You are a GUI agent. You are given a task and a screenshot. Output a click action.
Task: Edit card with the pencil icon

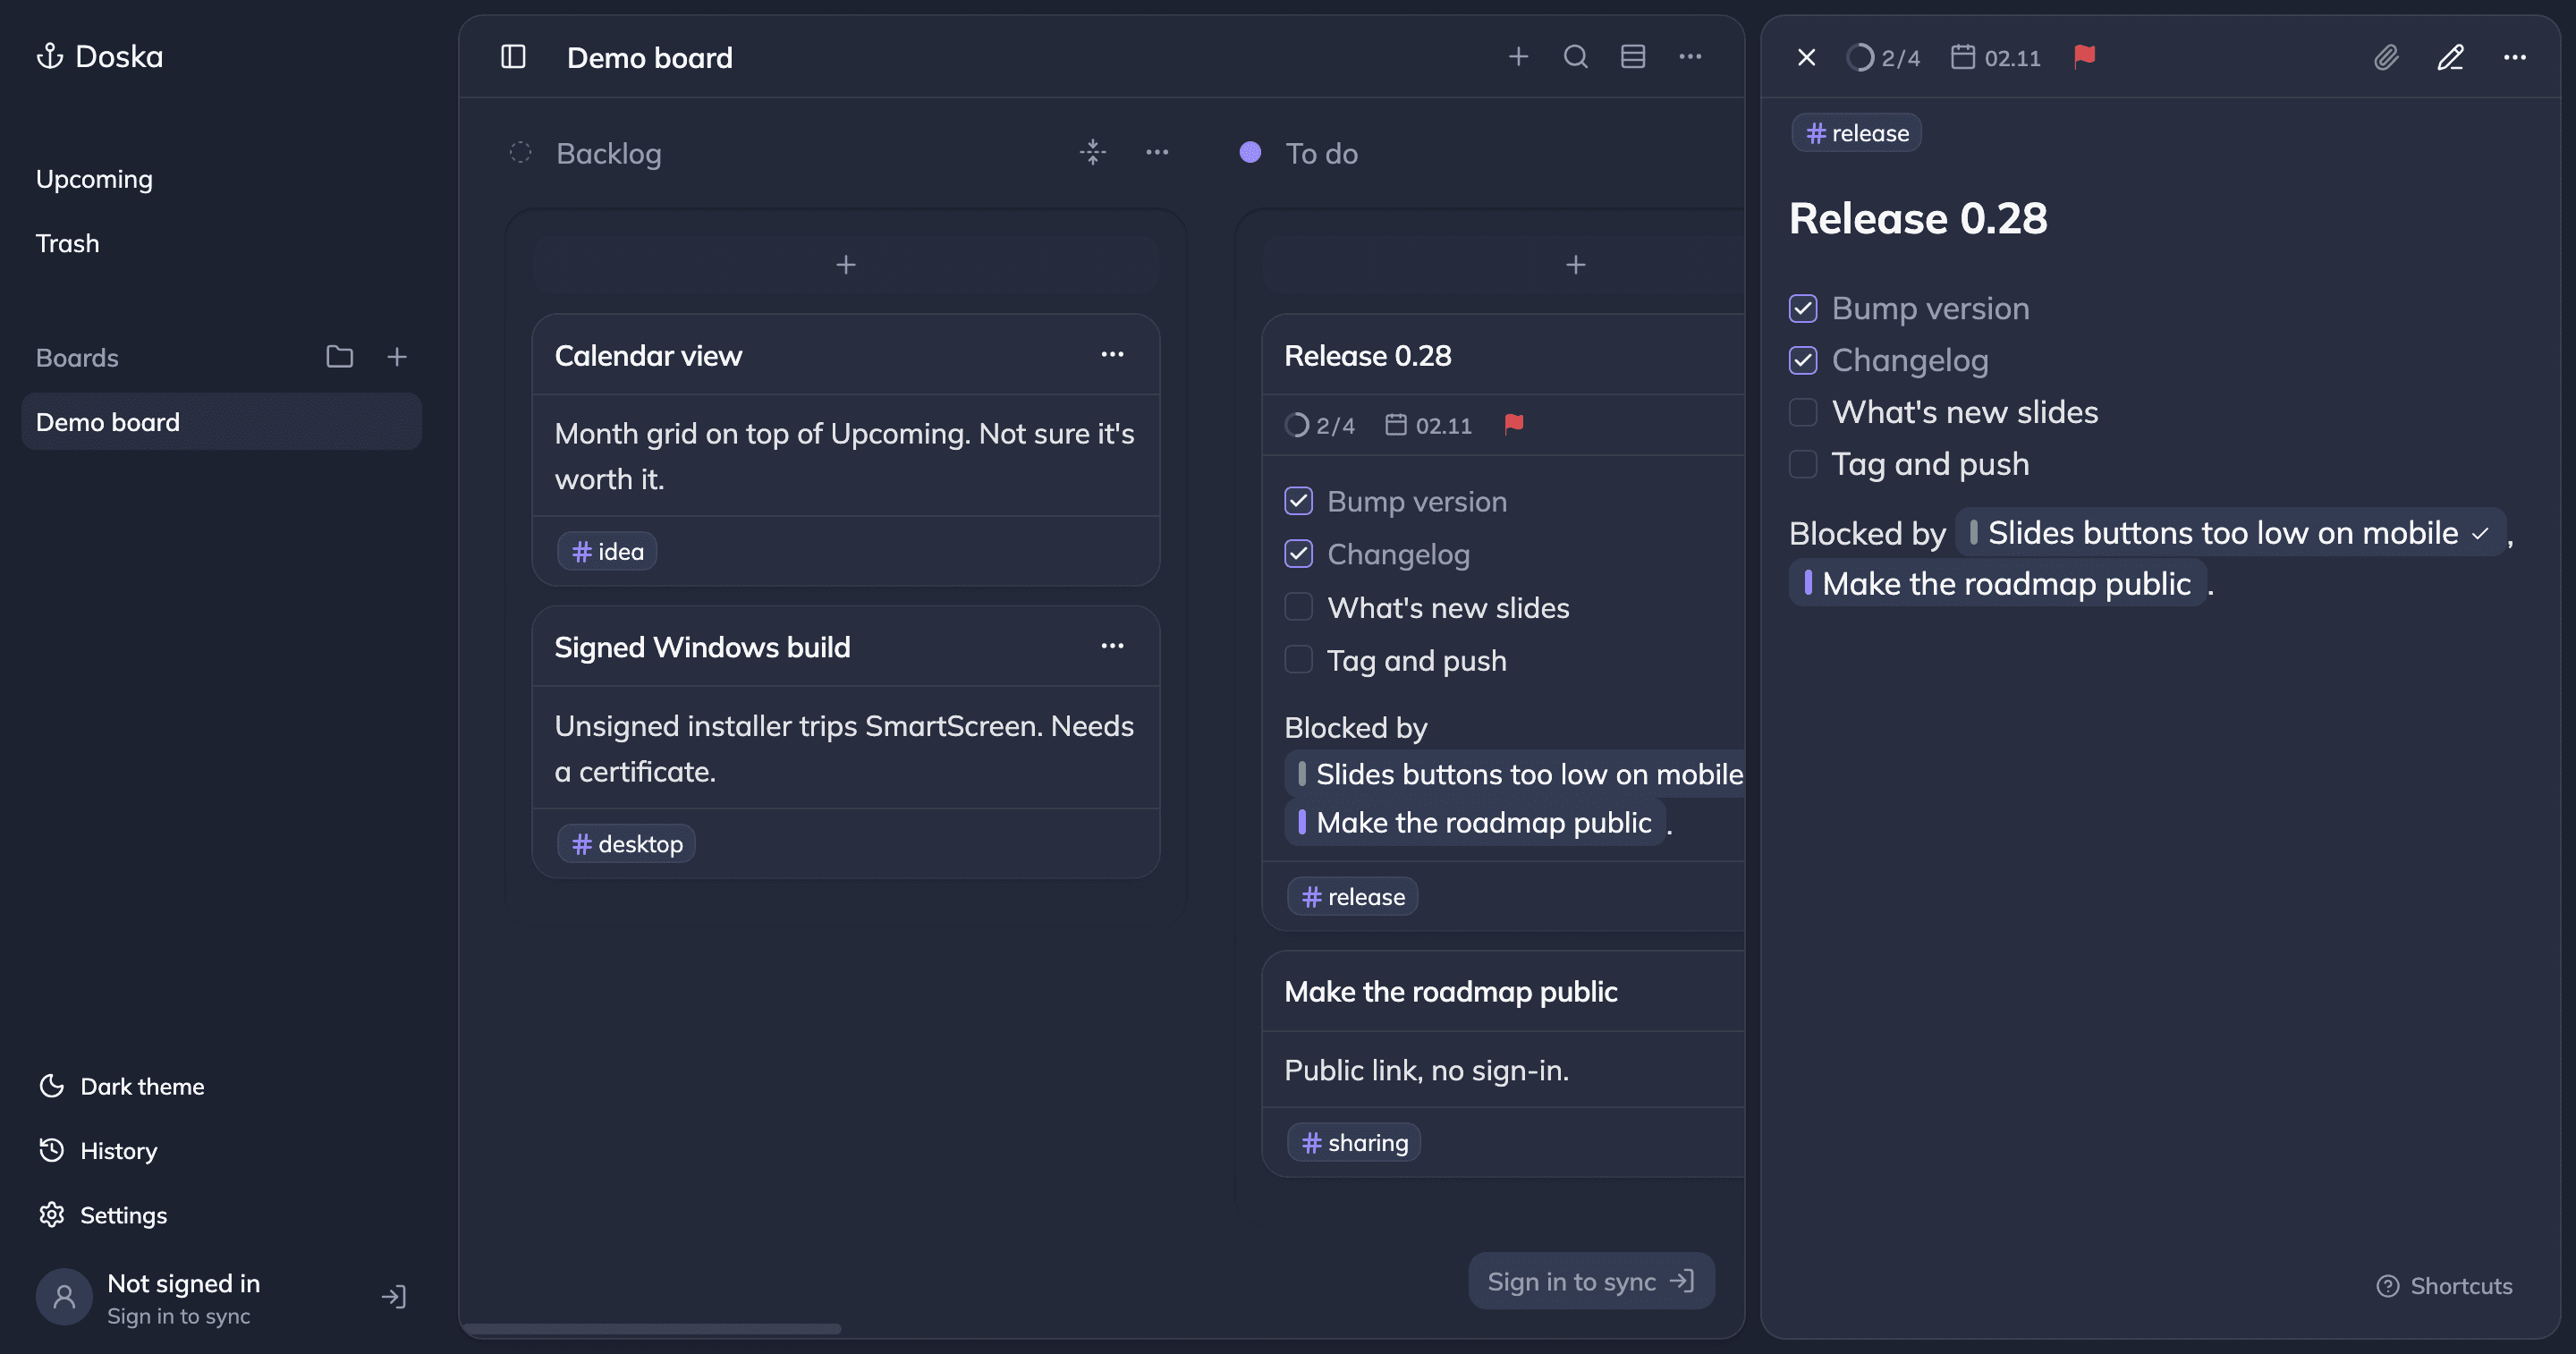tap(2450, 58)
